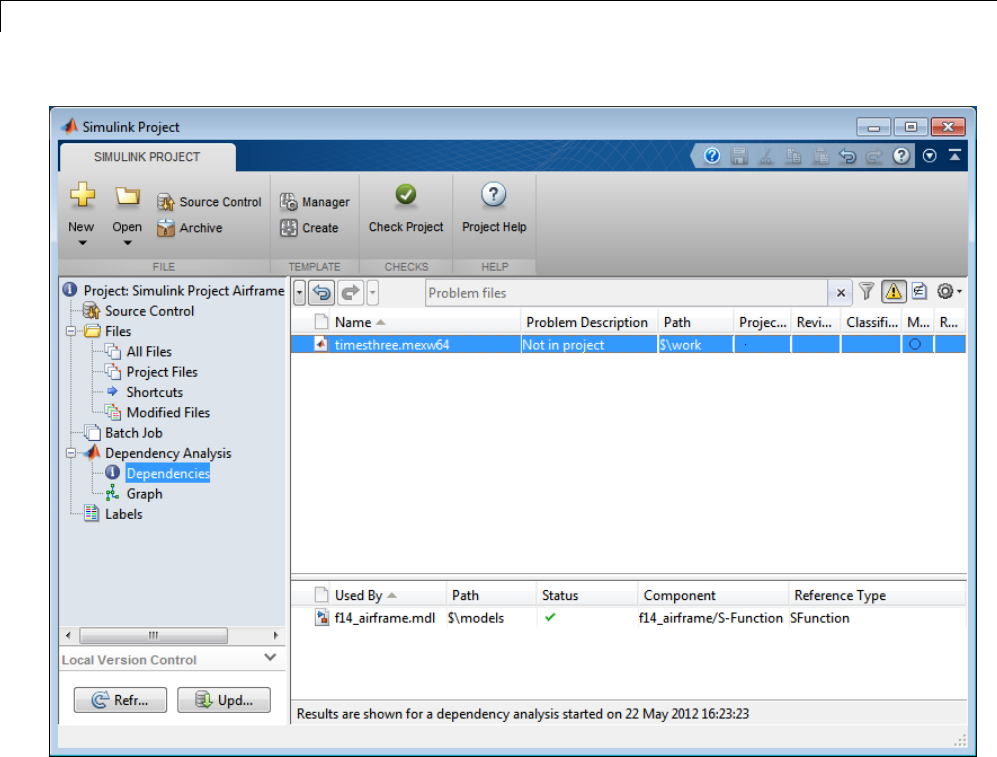Click the Upd... update button

(x=224, y=700)
